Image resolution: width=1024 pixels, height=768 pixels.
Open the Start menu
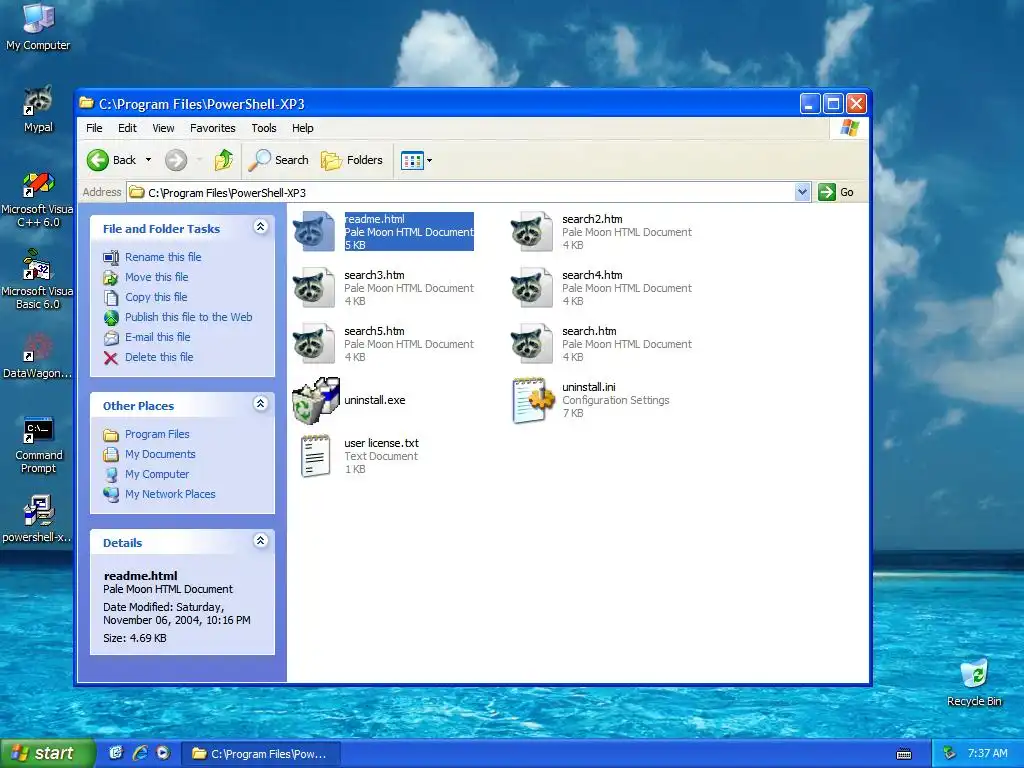(47, 754)
